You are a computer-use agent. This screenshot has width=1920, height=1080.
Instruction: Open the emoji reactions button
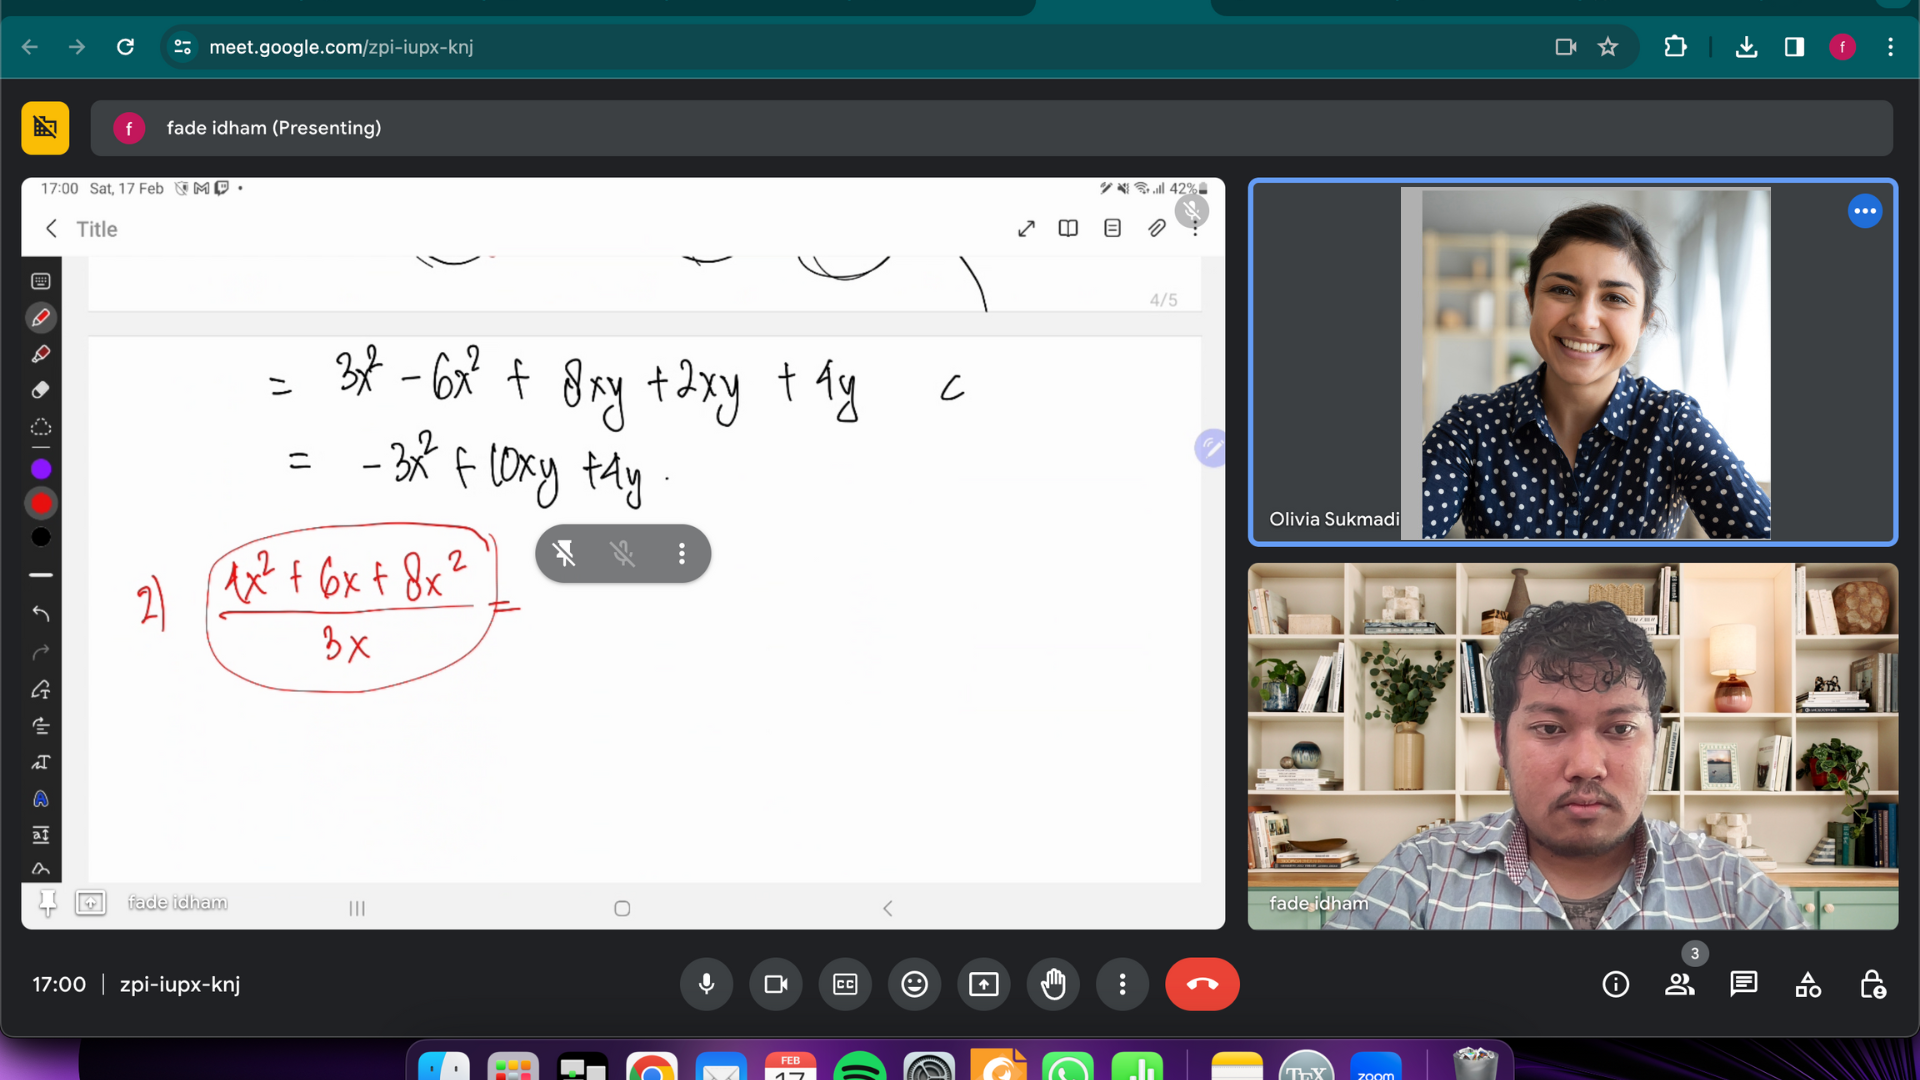coord(914,984)
